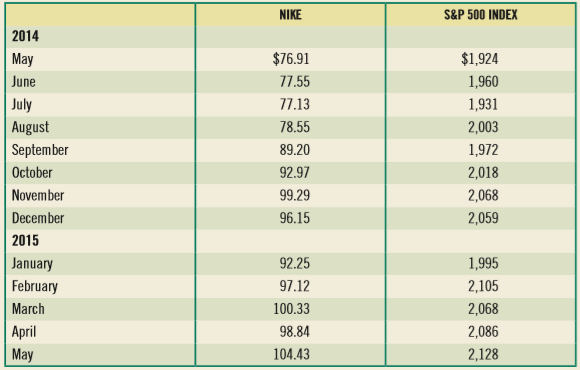
Task: Select S&P value 1,972 in September row
Action: pyautogui.click(x=483, y=150)
